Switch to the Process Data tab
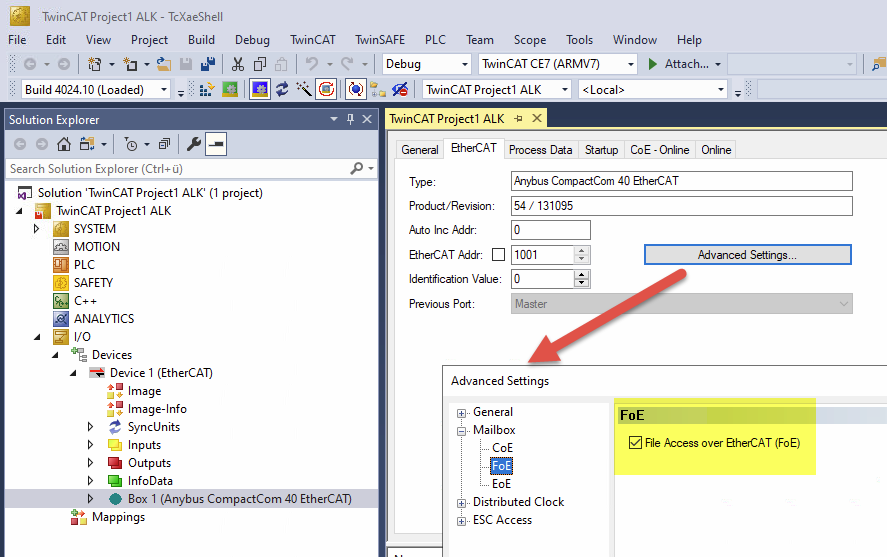887x557 pixels. [x=540, y=150]
